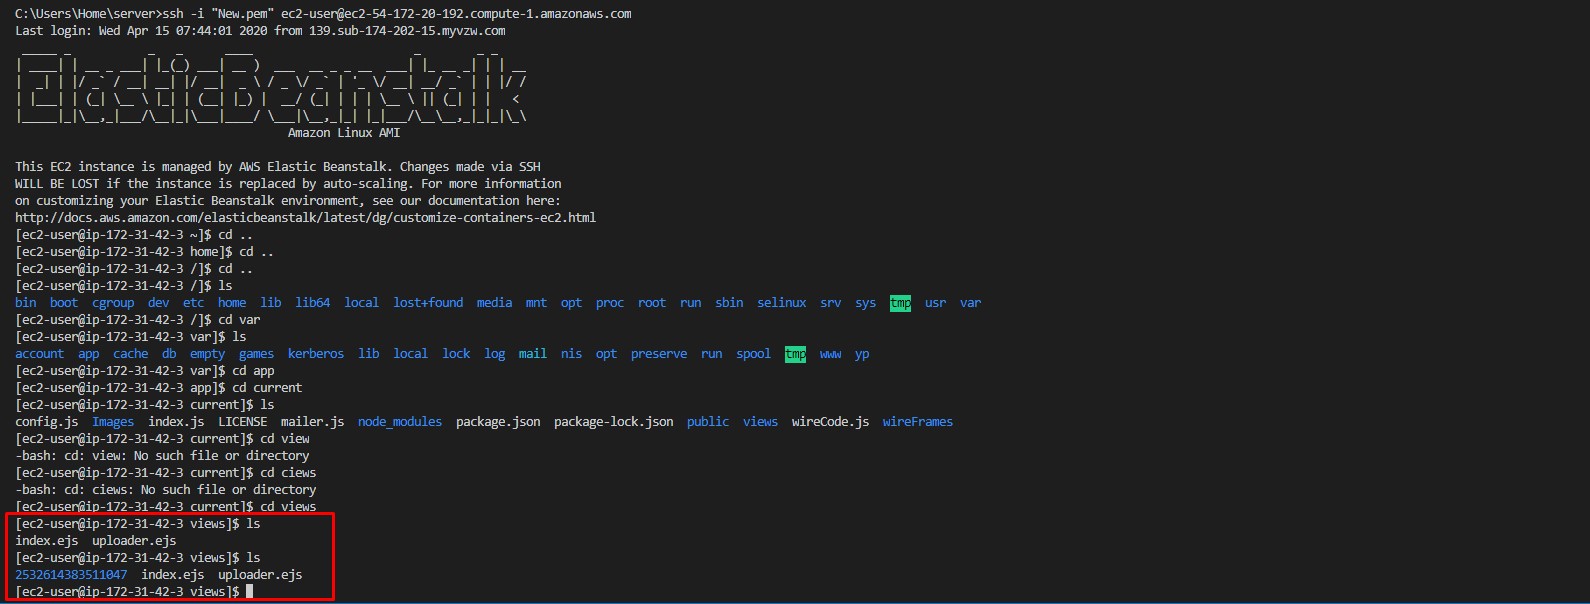
Task: Select the 'selinux' directory name
Action: coord(782,303)
